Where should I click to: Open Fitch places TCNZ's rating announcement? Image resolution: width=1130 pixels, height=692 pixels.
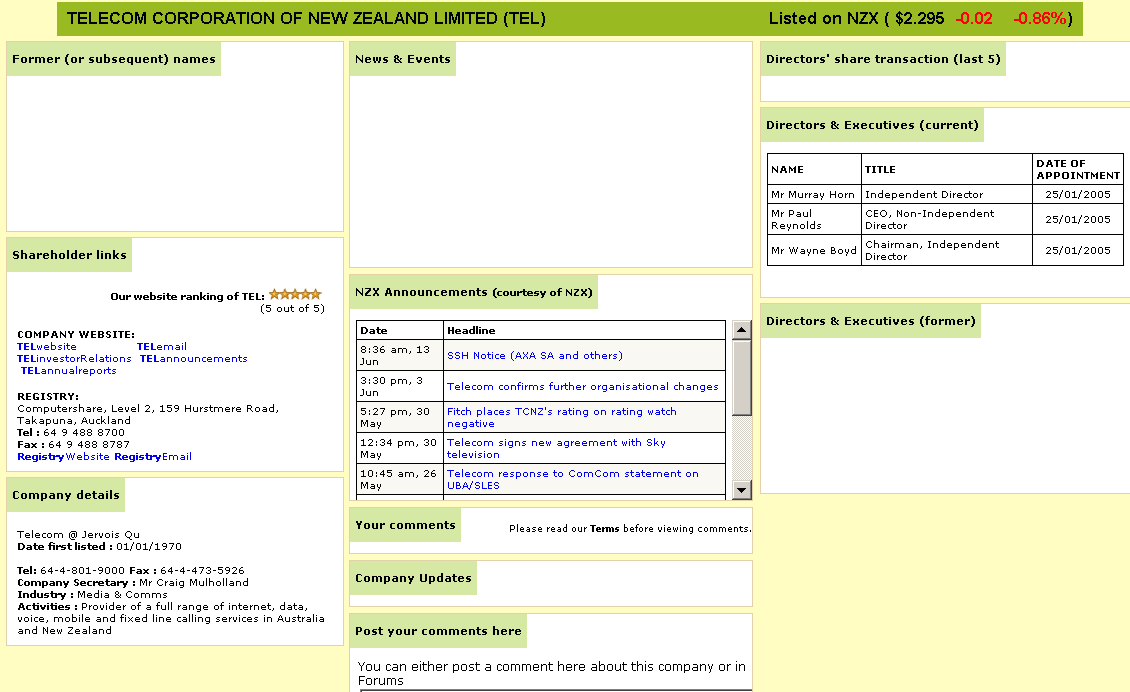pos(561,417)
